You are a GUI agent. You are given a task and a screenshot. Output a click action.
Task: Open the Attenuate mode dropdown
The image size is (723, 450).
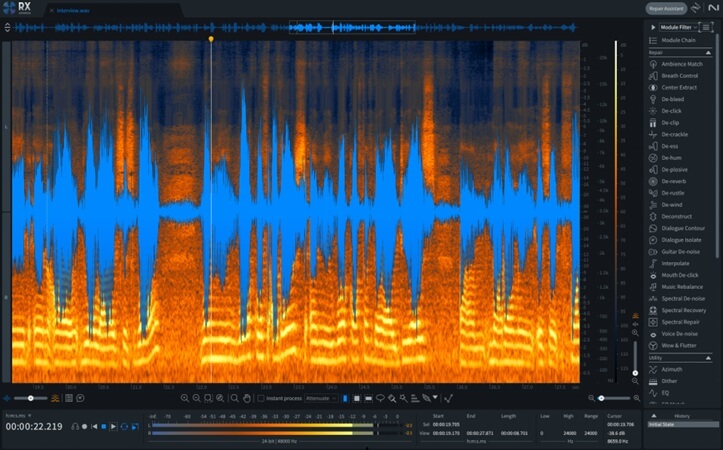coord(320,398)
